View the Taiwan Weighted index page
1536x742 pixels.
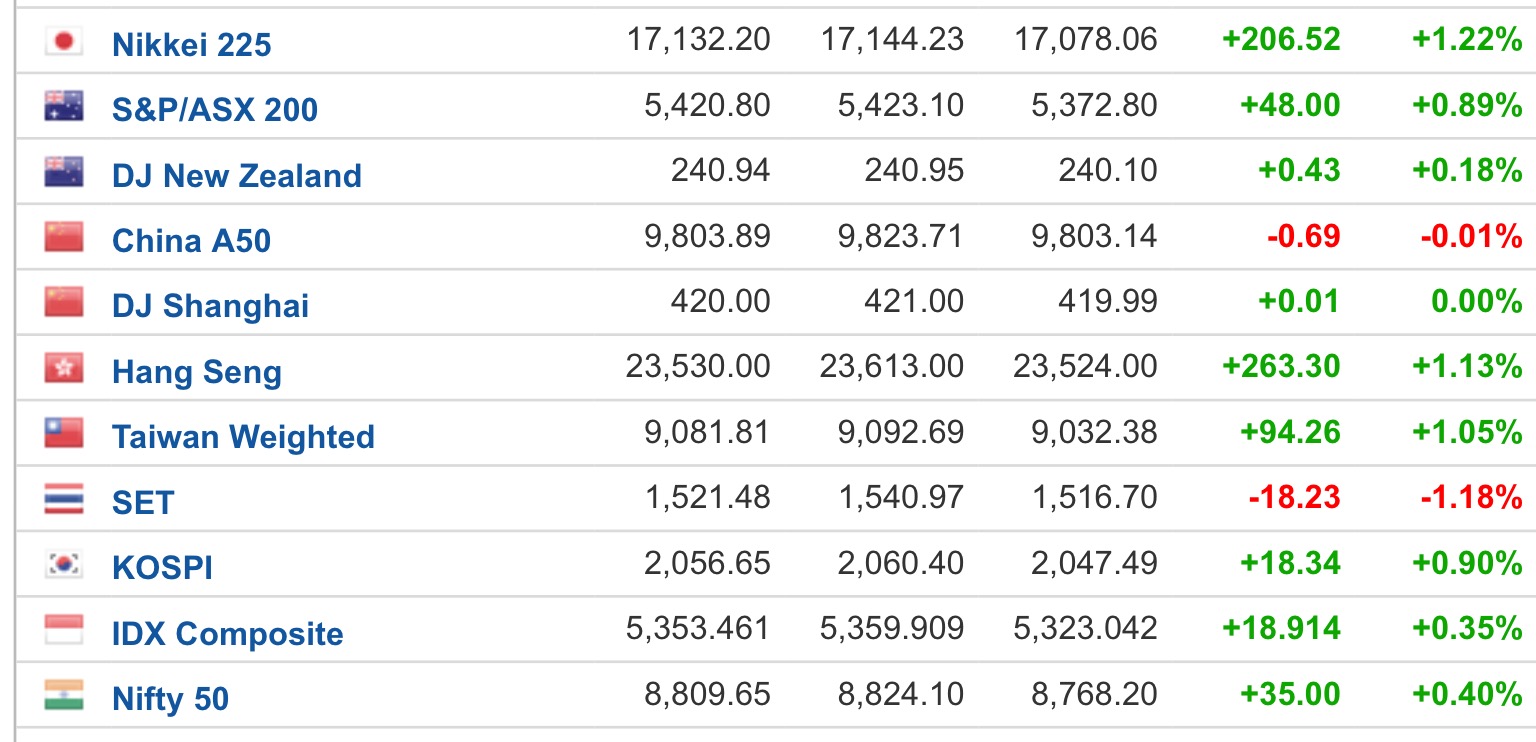(243, 437)
